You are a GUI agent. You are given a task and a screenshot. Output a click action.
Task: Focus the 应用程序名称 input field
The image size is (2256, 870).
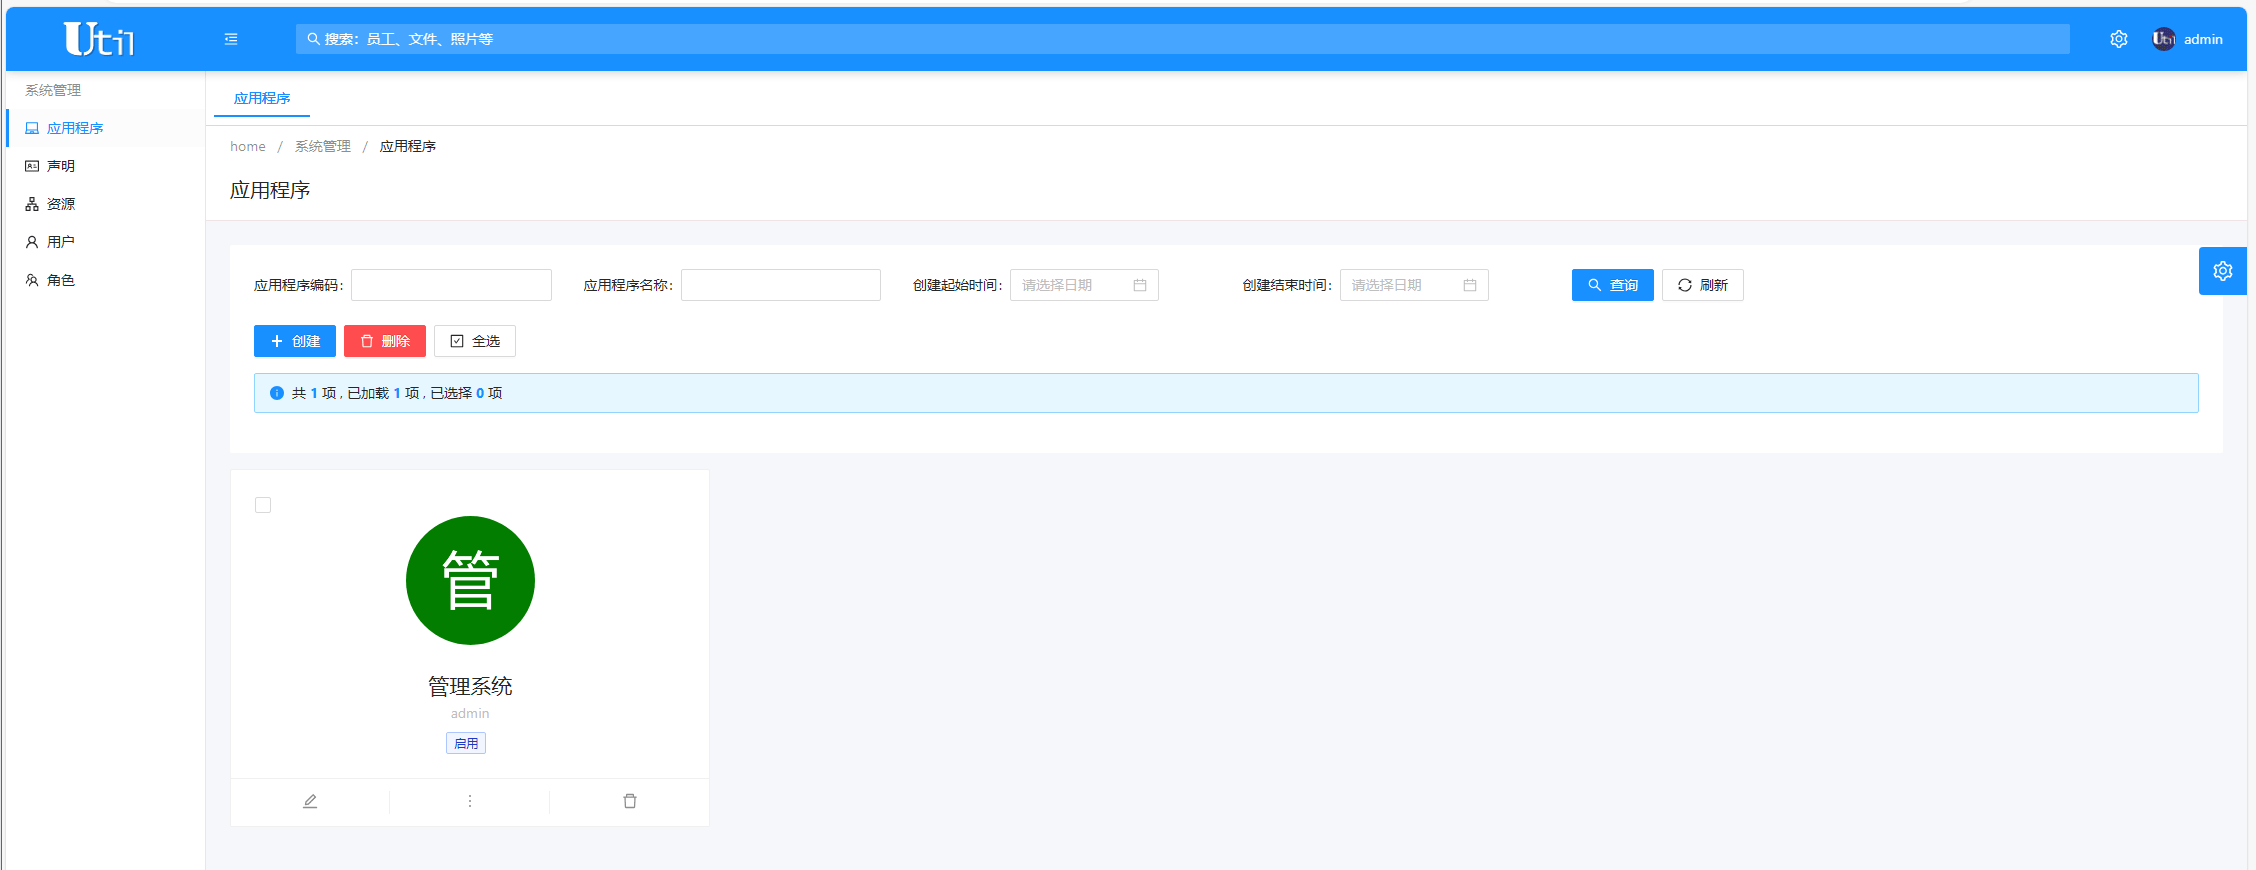tap(781, 285)
